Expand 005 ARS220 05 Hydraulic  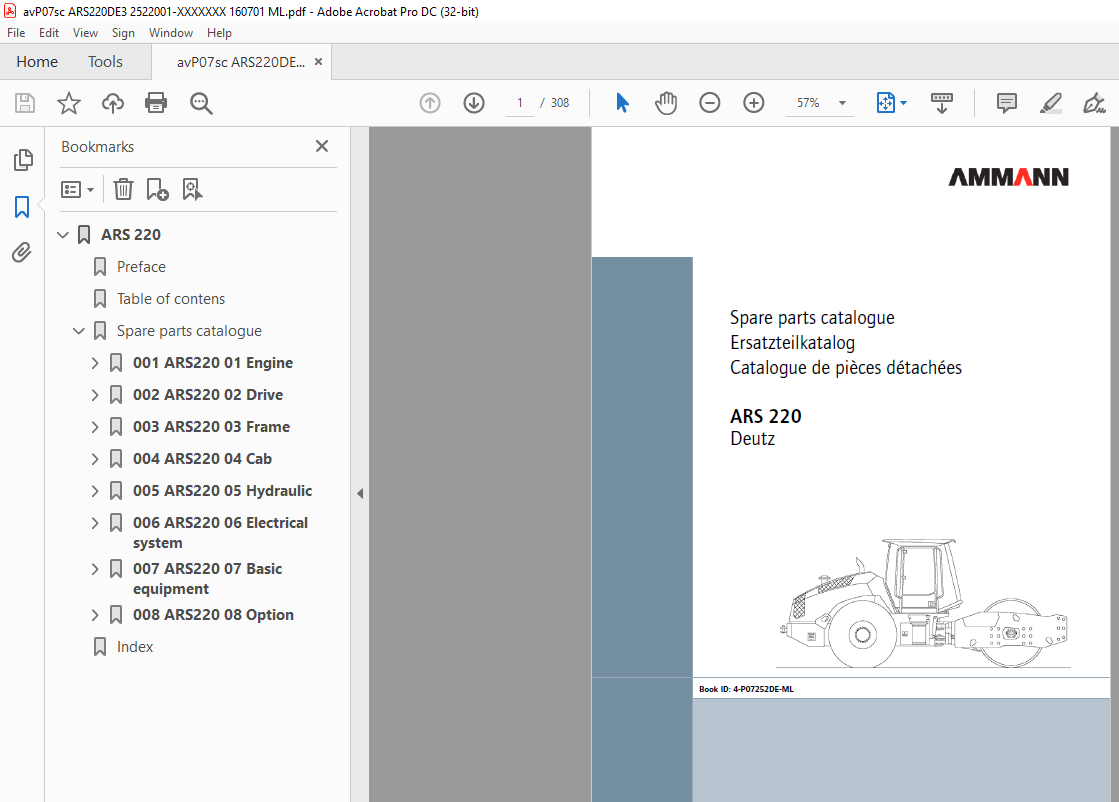(x=95, y=492)
